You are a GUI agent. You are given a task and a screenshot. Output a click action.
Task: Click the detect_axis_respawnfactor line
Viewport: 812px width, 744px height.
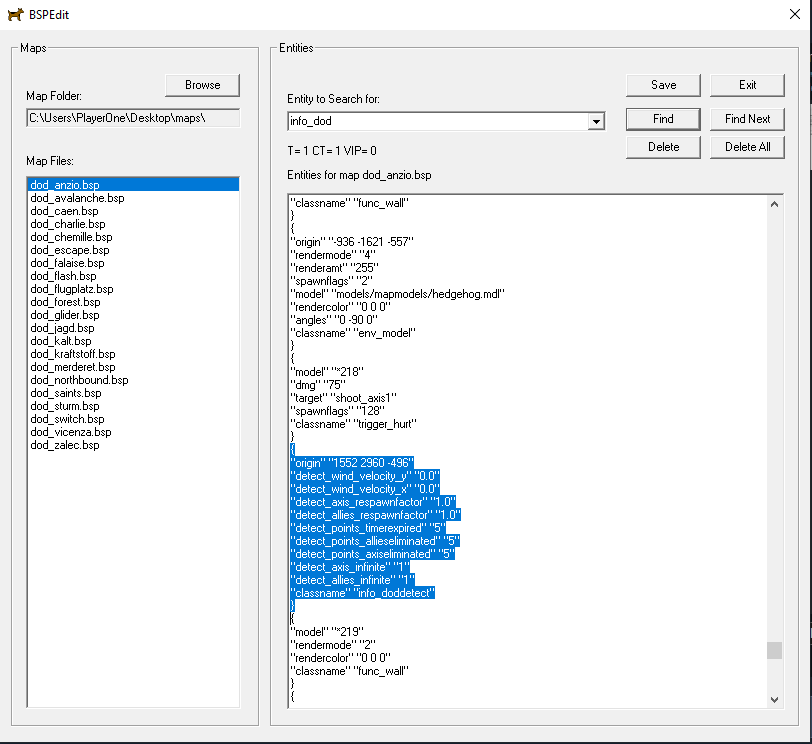click(x=373, y=502)
